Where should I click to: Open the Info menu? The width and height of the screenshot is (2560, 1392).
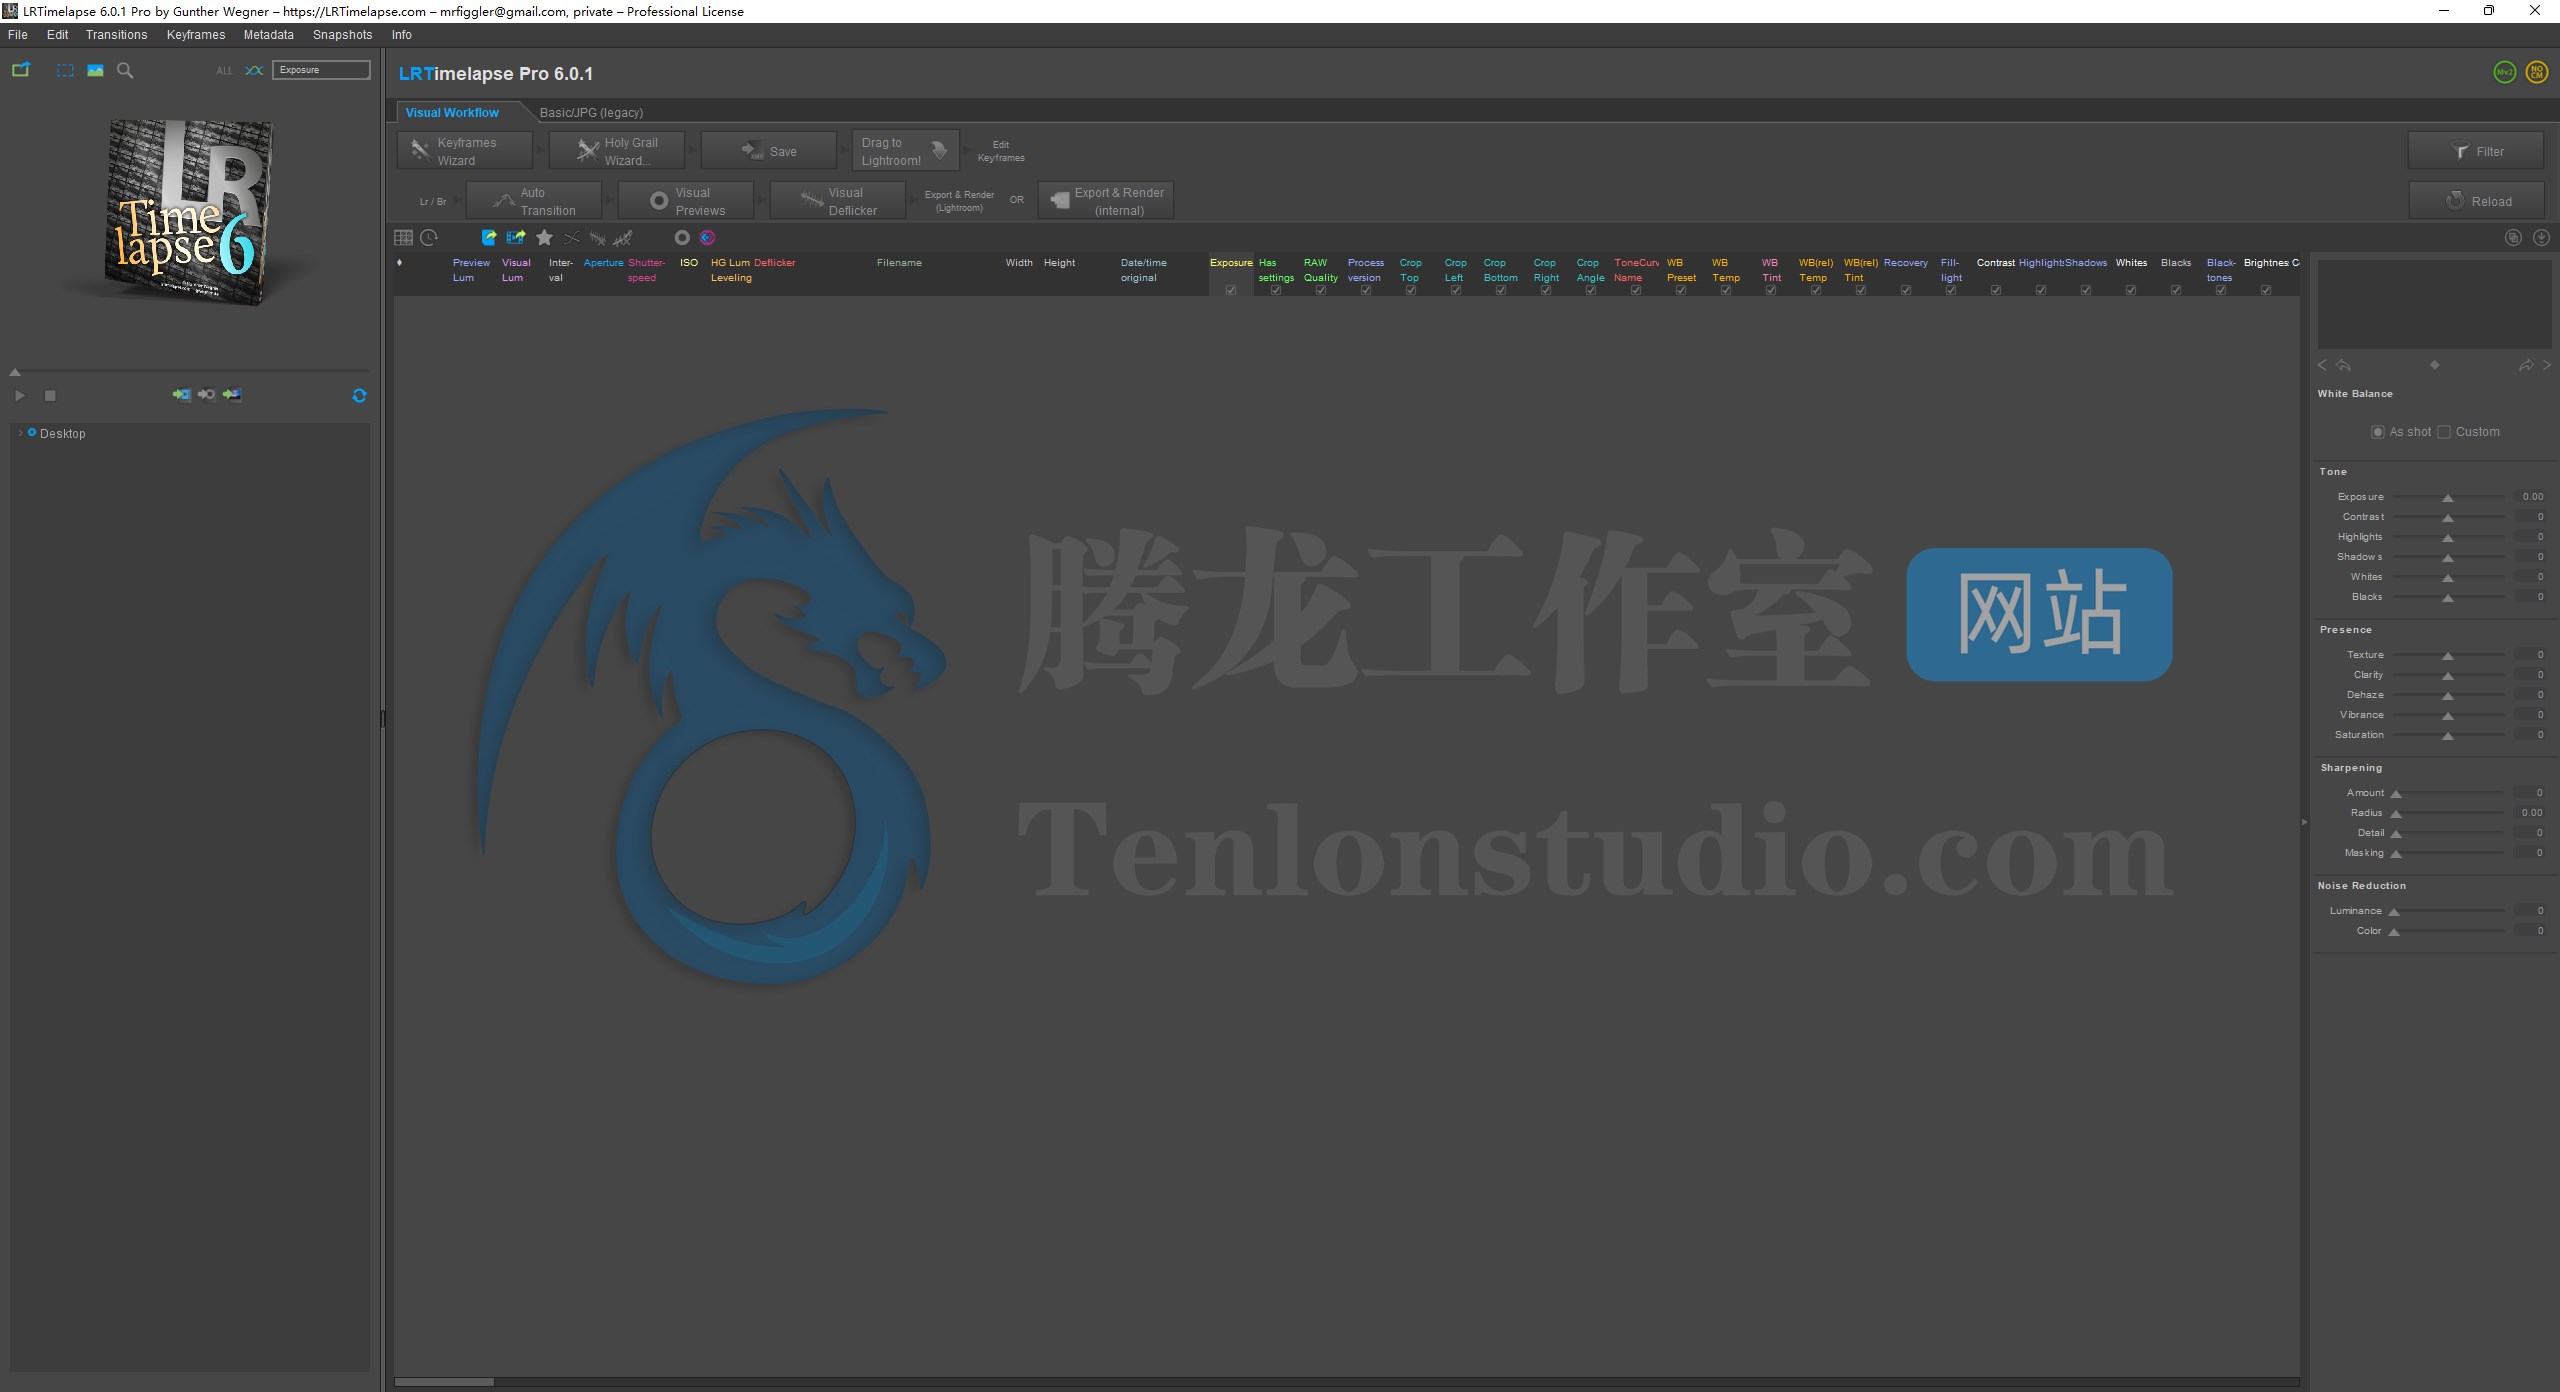(402, 35)
